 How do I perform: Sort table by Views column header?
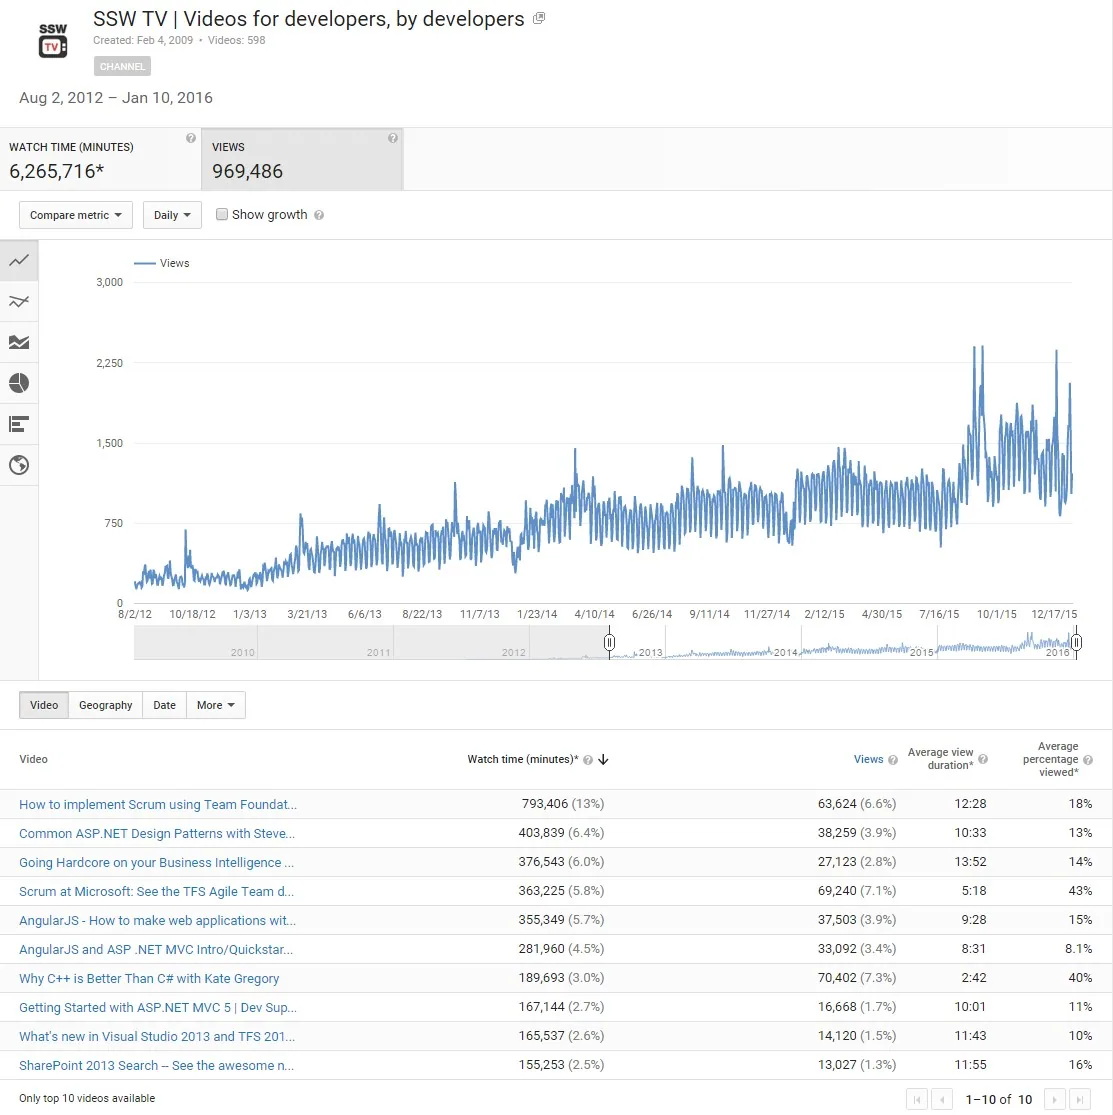pos(868,759)
